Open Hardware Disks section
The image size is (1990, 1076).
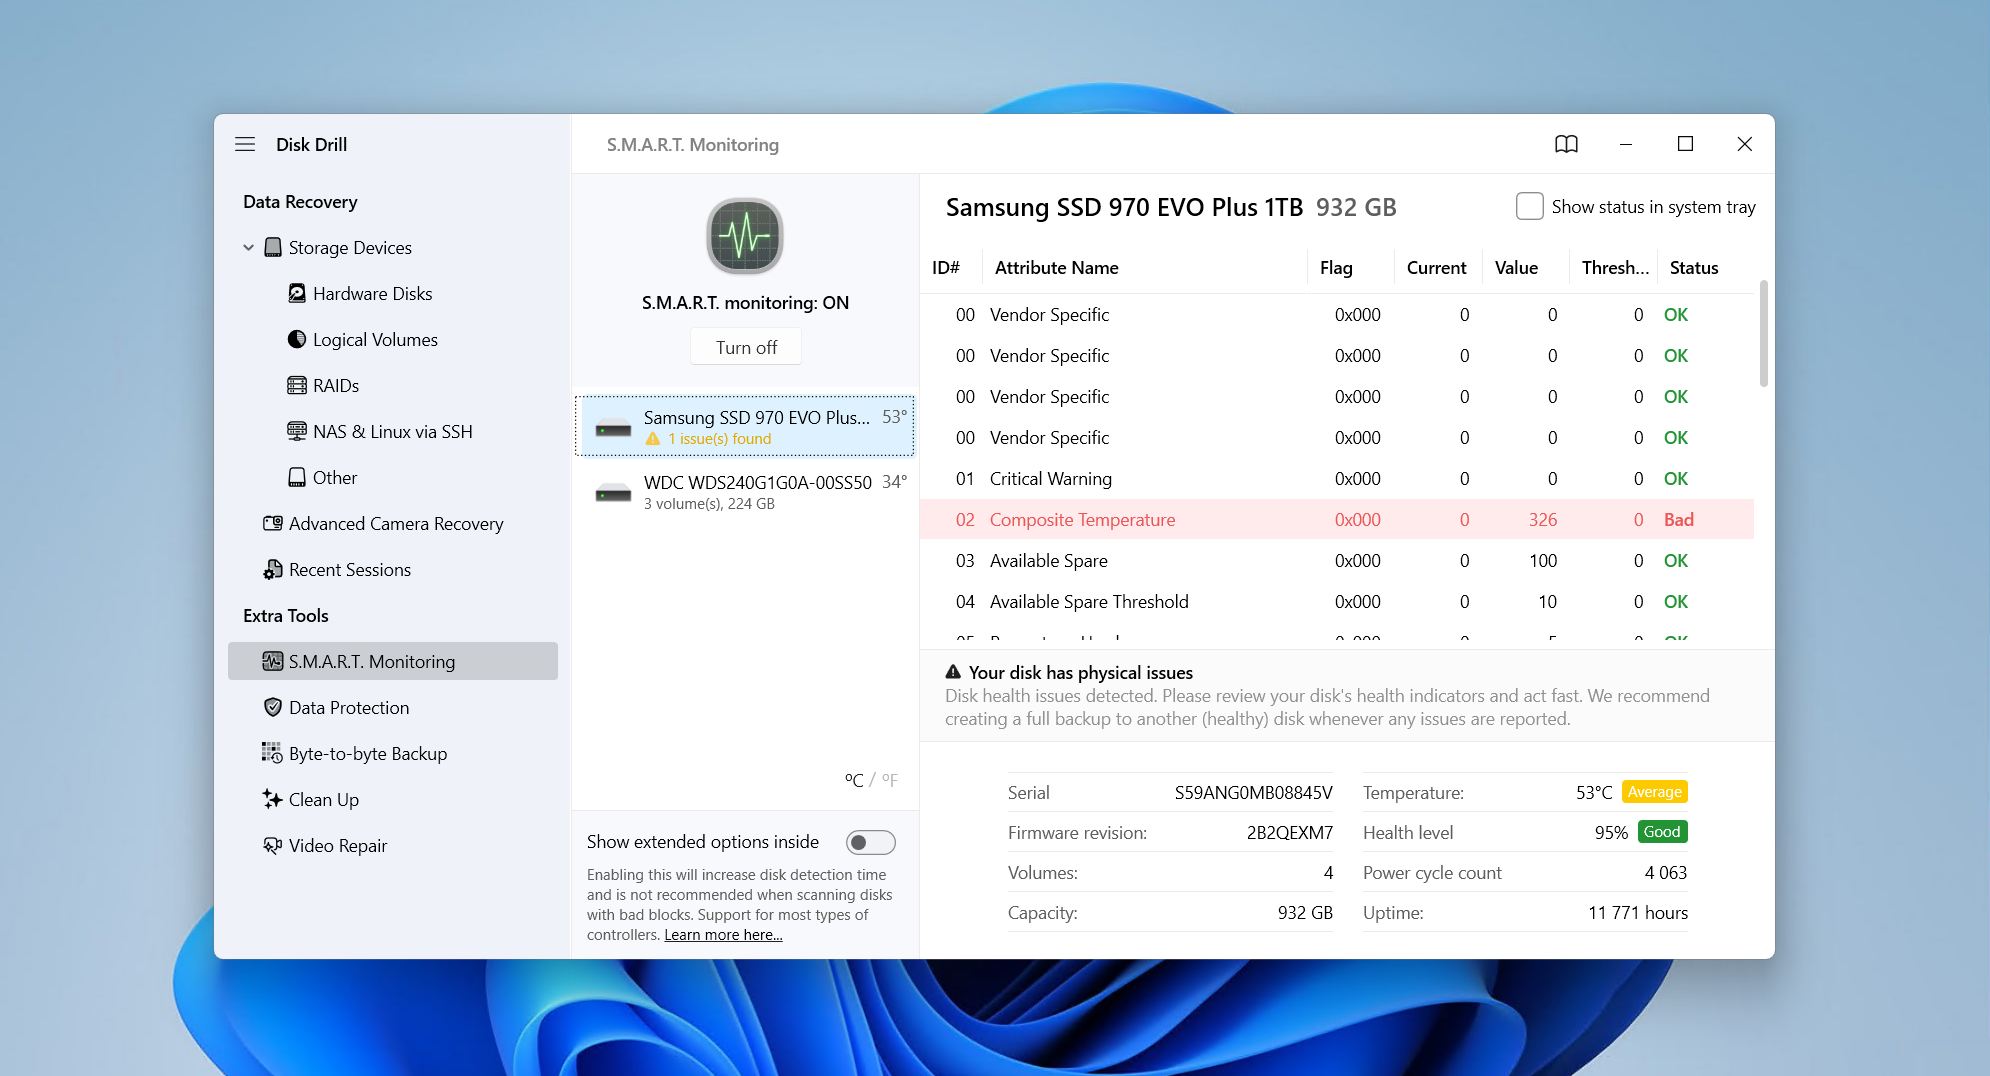click(x=372, y=293)
